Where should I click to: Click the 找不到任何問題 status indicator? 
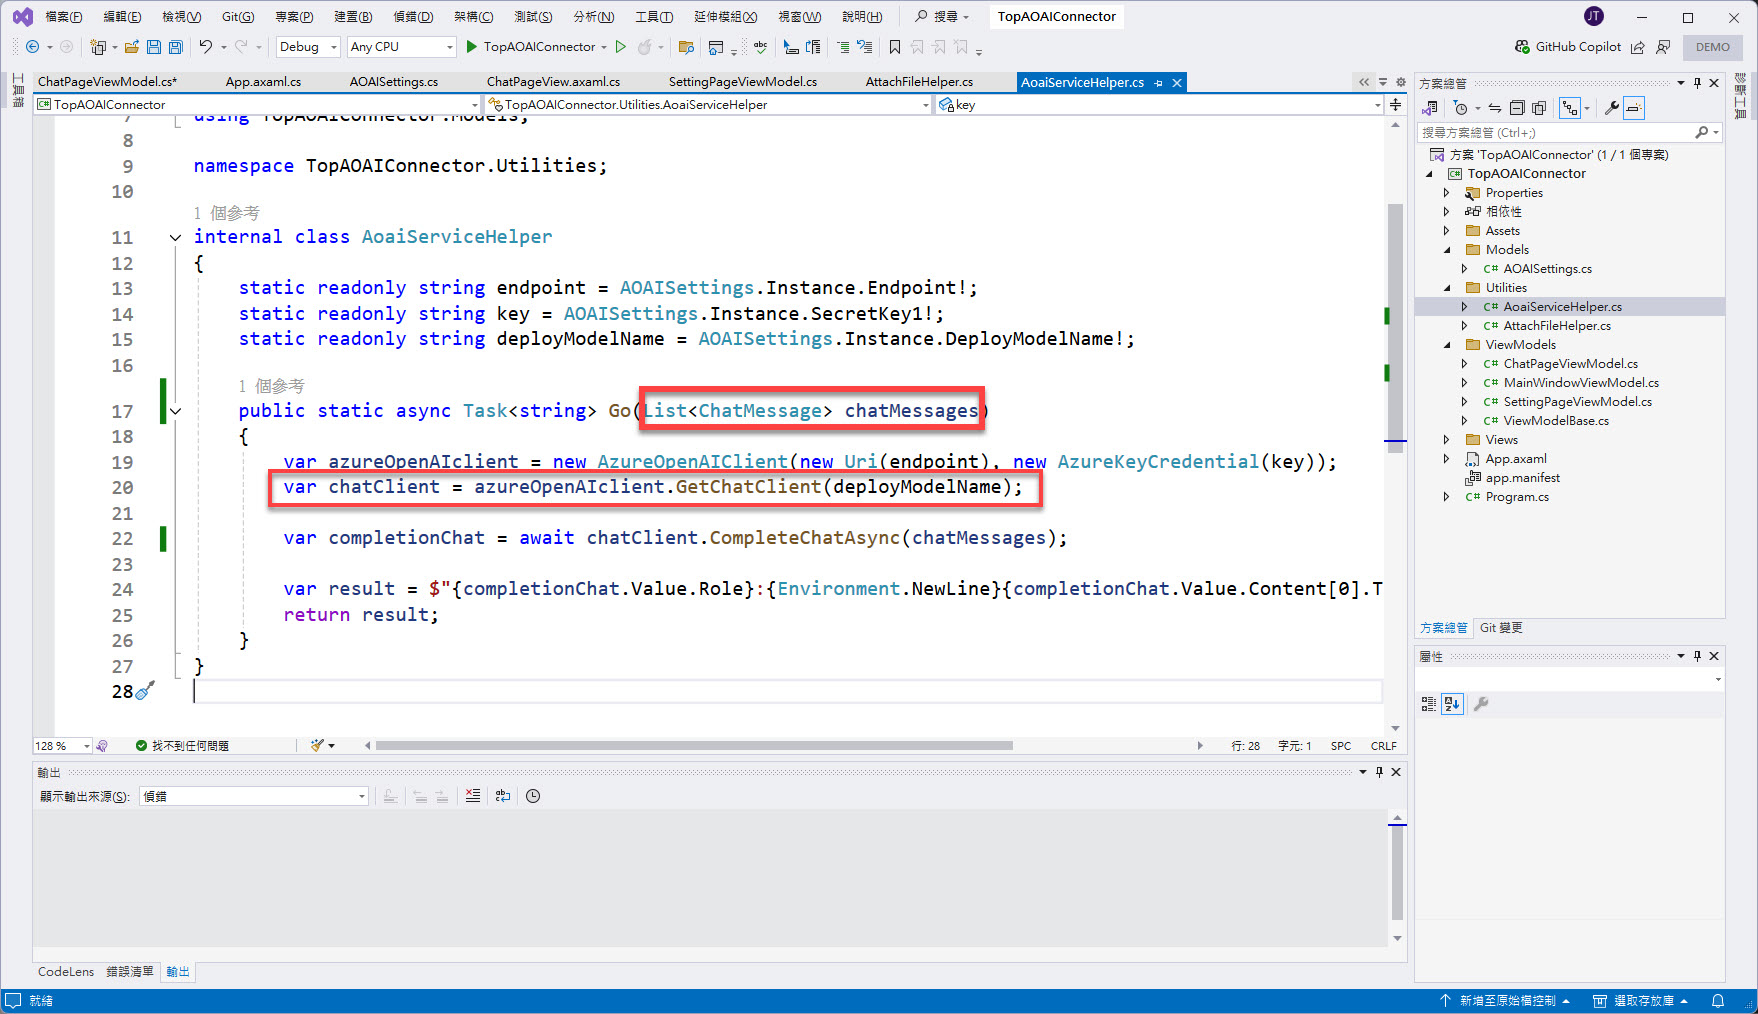point(183,746)
